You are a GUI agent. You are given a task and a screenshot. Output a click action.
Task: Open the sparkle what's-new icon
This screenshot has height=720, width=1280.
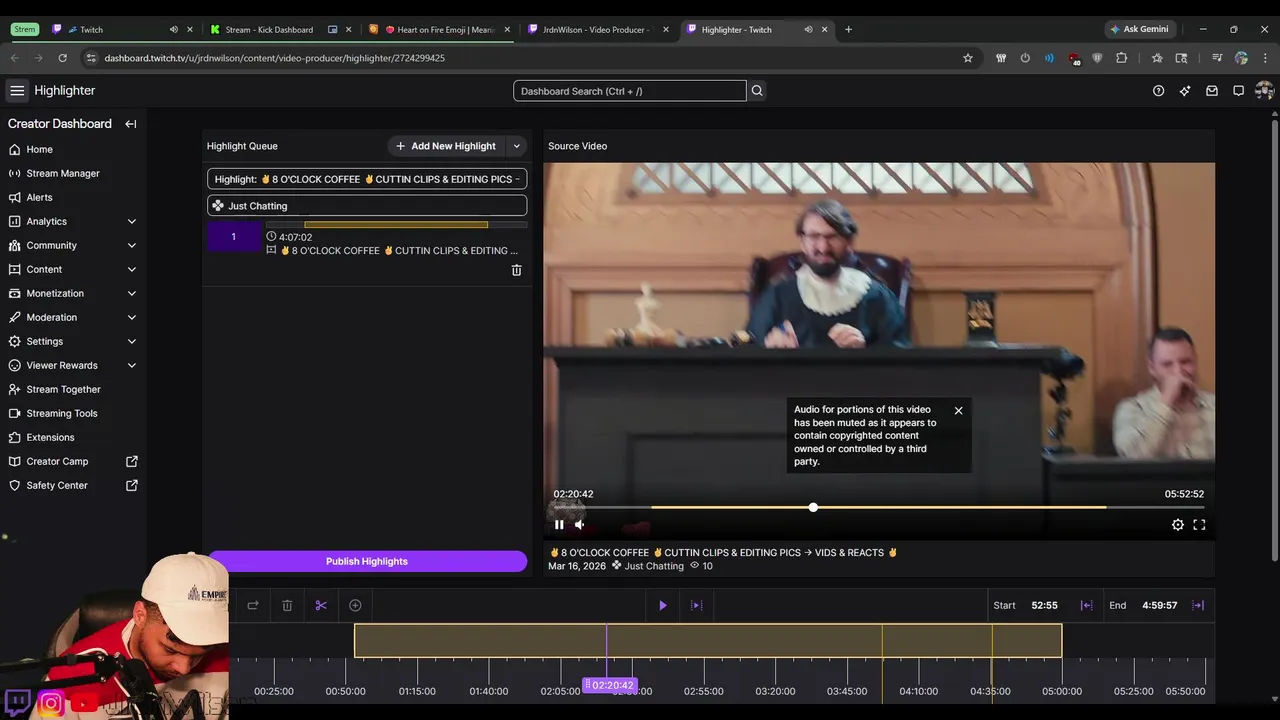coord(1185,91)
